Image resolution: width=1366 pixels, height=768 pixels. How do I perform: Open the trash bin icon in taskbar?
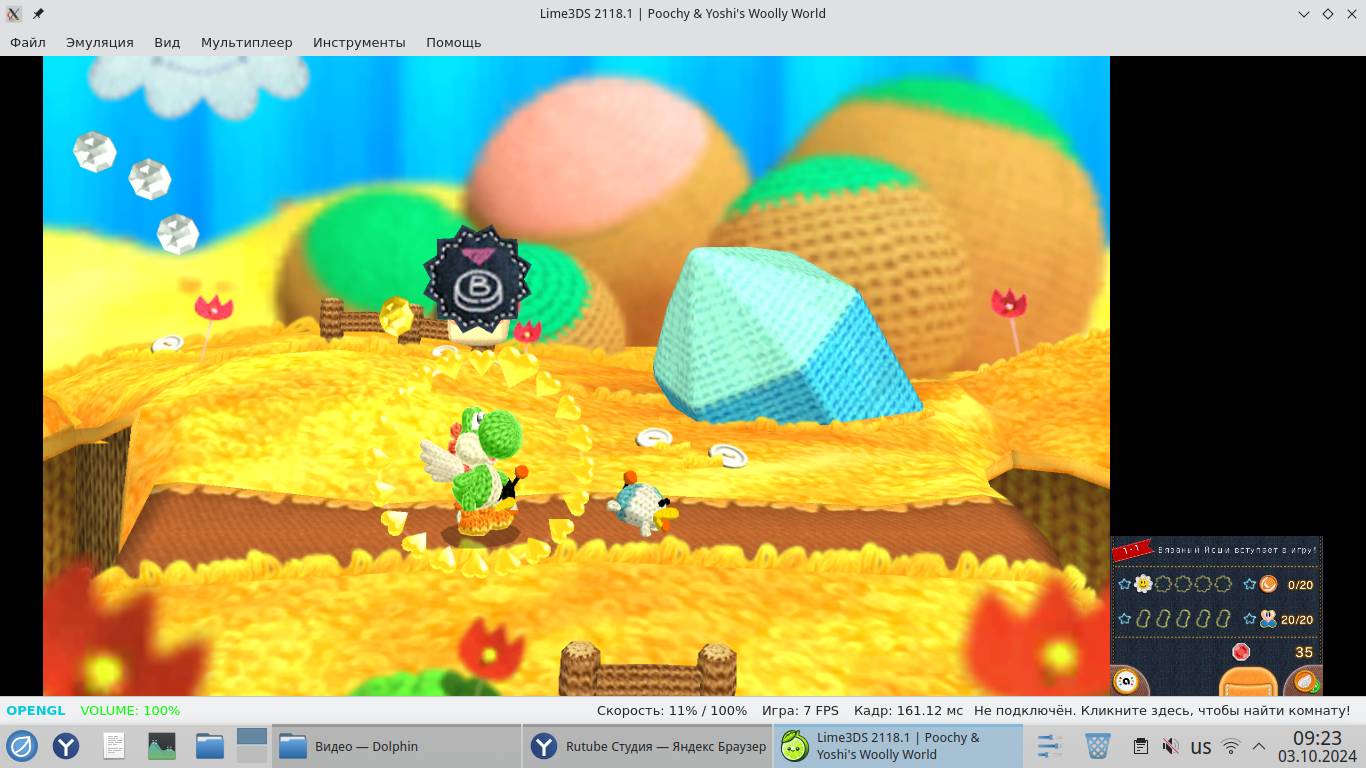click(x=1098, y=746)
